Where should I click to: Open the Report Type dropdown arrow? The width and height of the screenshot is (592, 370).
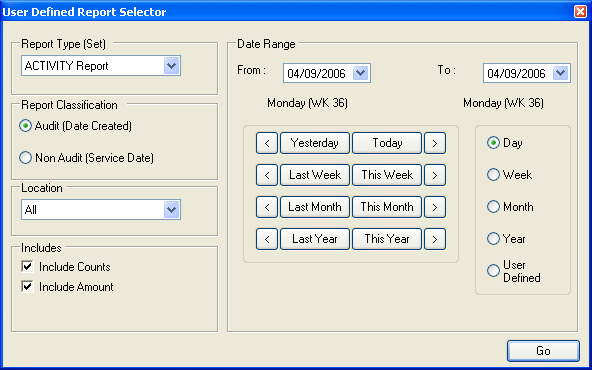[x=172, y=66]
